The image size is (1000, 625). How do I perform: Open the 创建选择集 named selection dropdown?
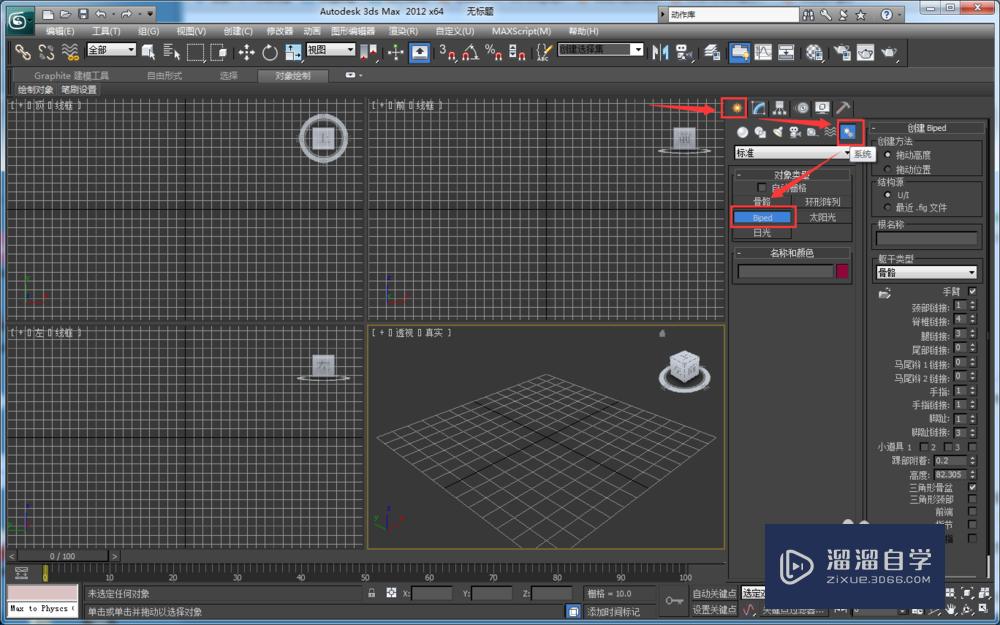[x=601, y=49]
